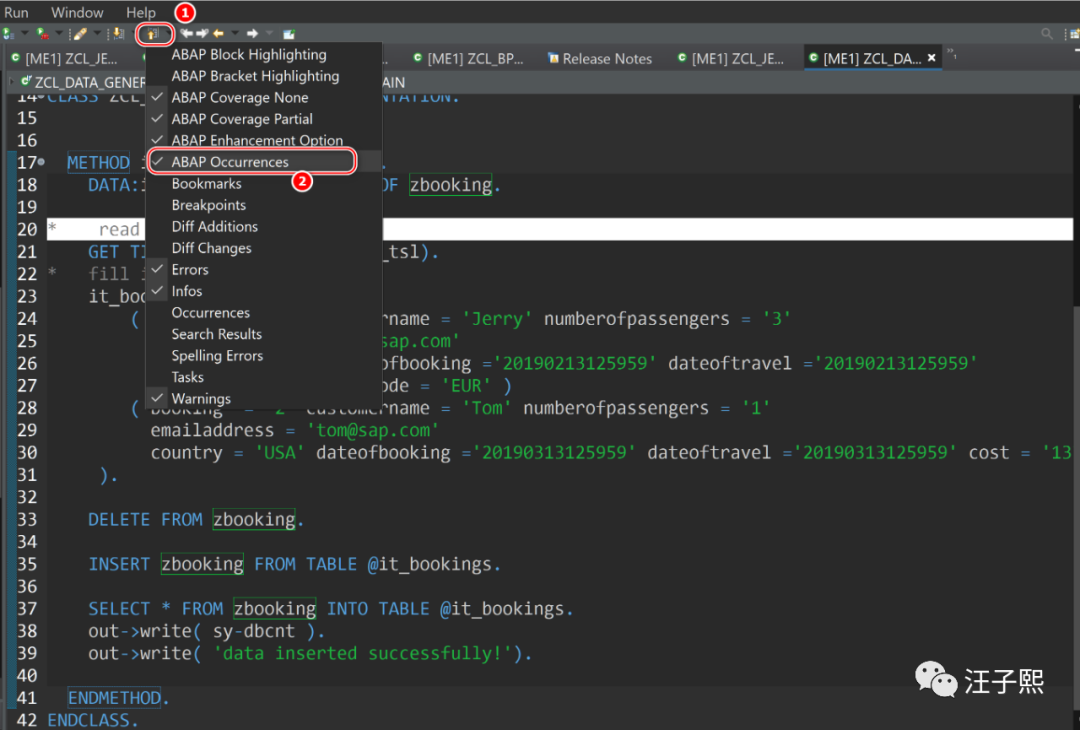Choose ABAP Block Highlighting from the list
The image size is (1080, 730).
pyautogui.click(x=248, y=55)
